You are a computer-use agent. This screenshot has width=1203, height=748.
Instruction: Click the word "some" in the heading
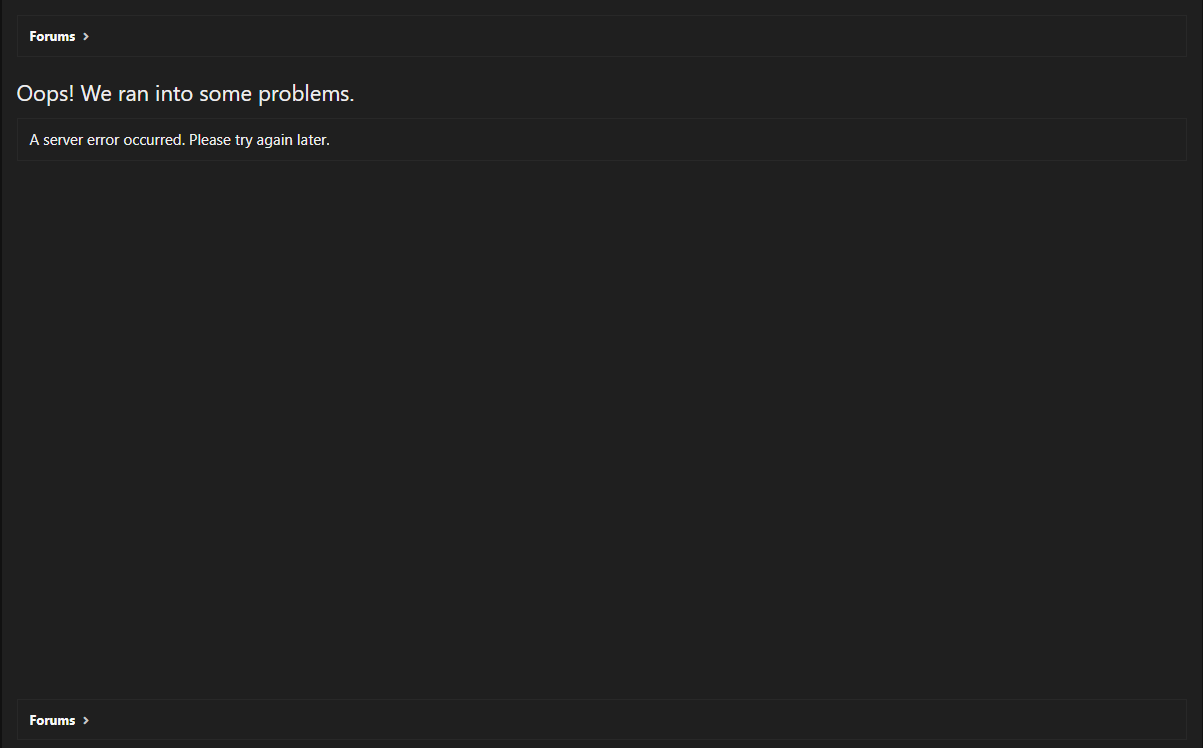(x=226, y=94)
